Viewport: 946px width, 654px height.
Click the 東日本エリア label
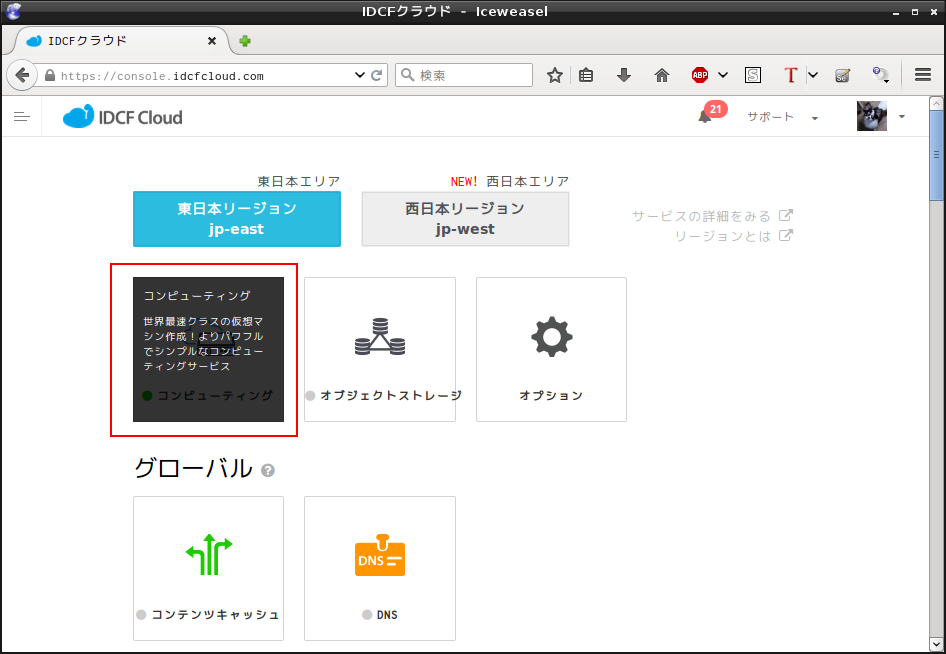coord(299,181)
